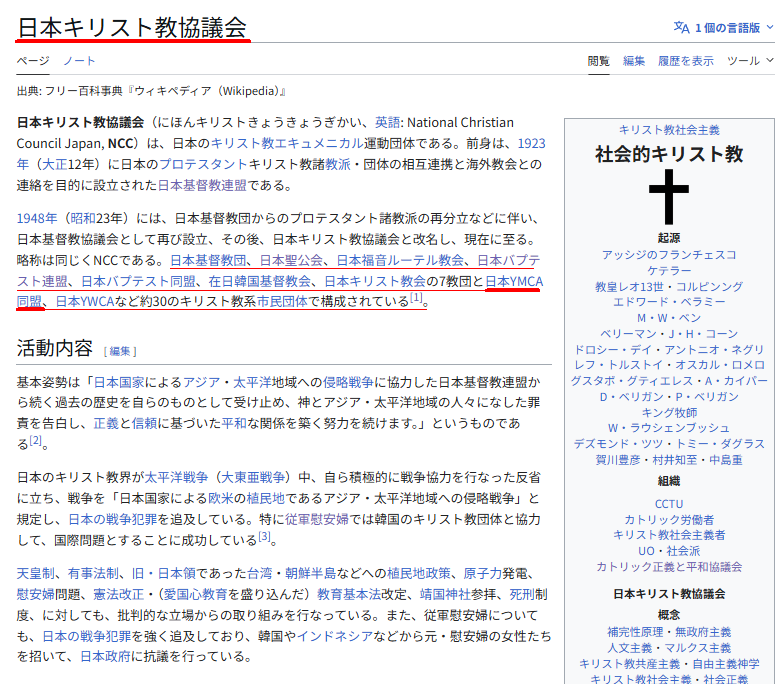Open the インドネシア link
This screenshot has width=784, height=684.
coord(335,636)
